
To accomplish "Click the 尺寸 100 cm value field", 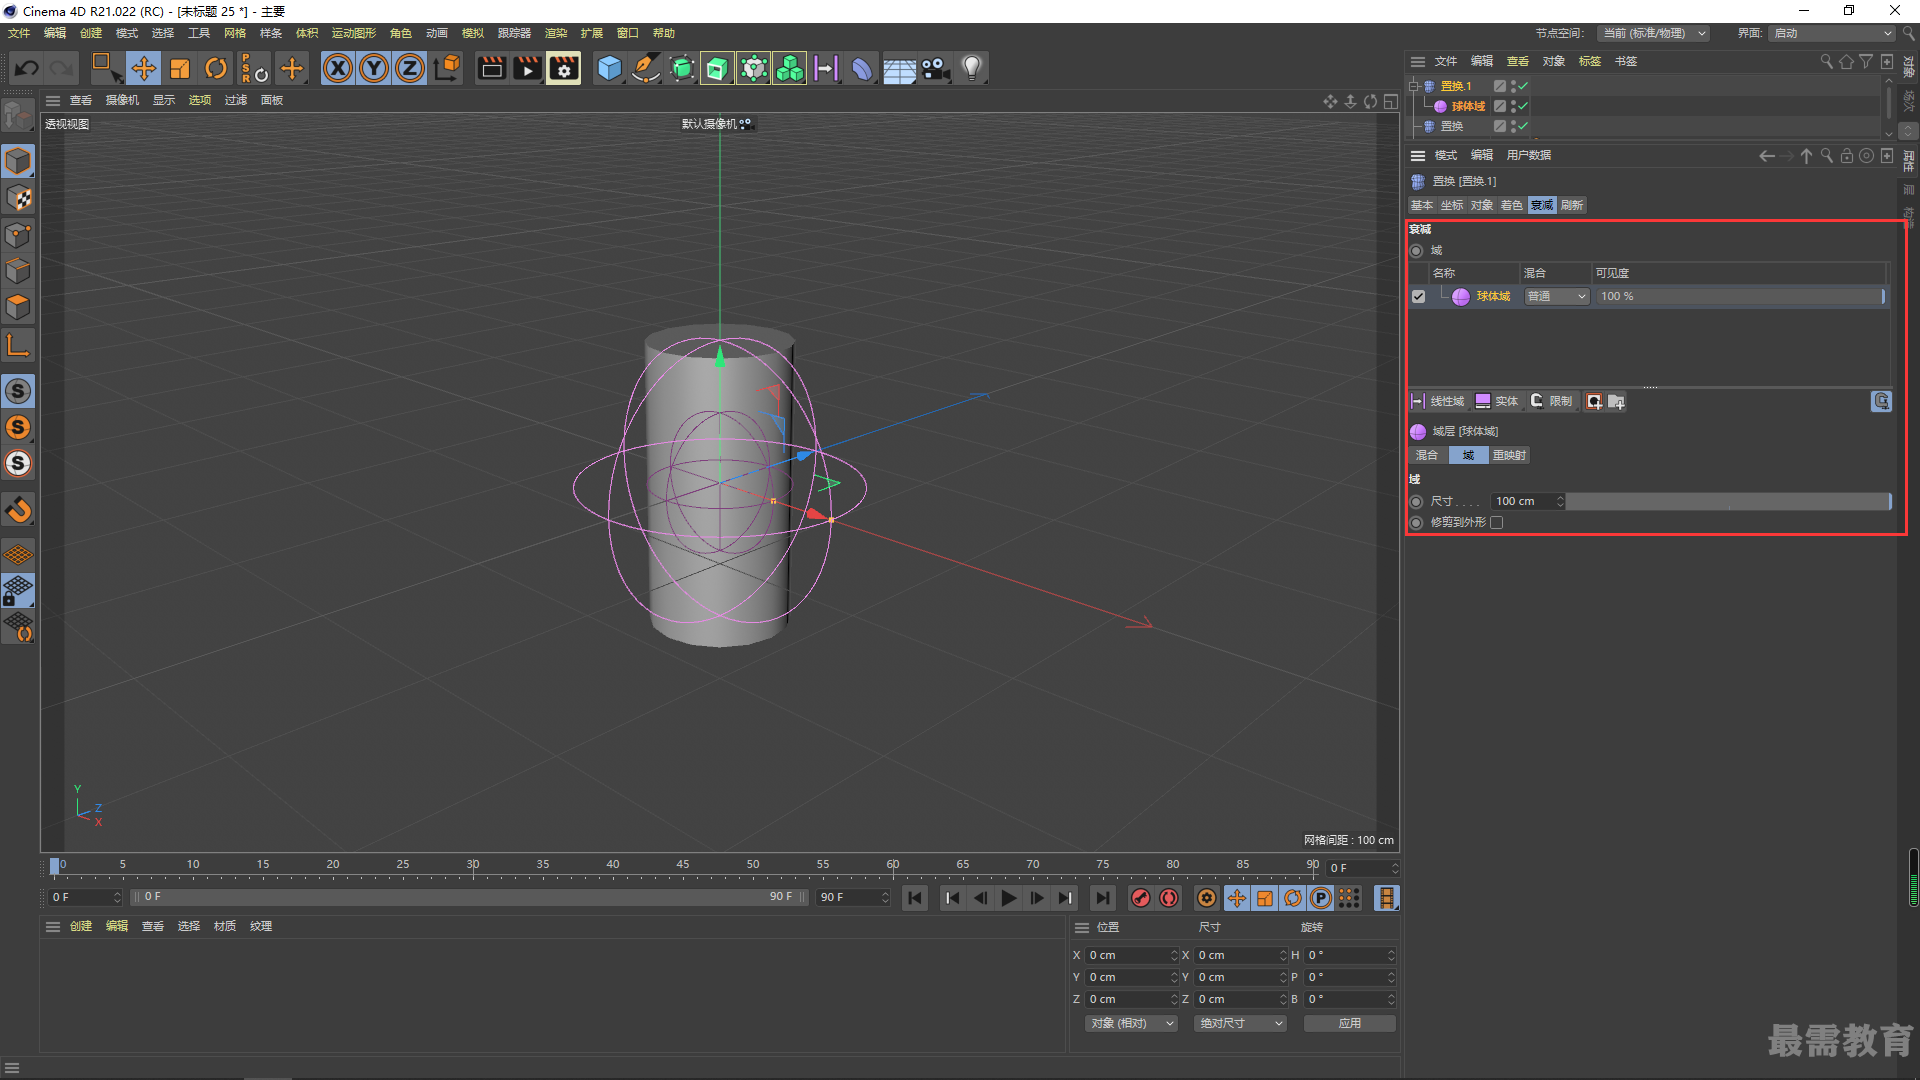I will [x=1528, y=502].
